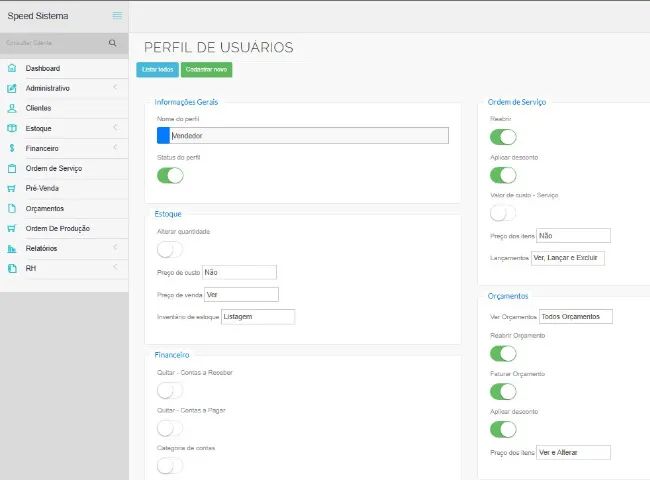This screenshot has width=650, height=480.
Task: Open the Ver Orçamentos dropdown
Action: click(574, 316)
